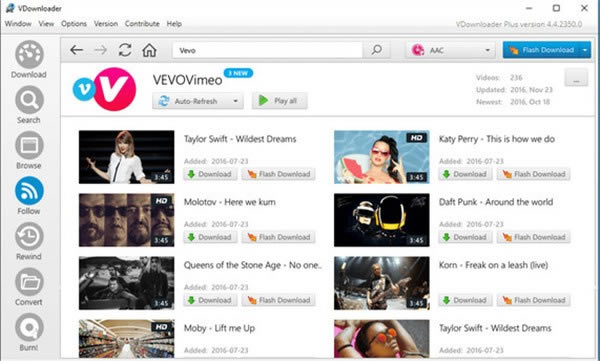Click Queens of the Stone Age title
This screenshot has height=361, width=600.
pyautogui.click(x=253, y=265)
